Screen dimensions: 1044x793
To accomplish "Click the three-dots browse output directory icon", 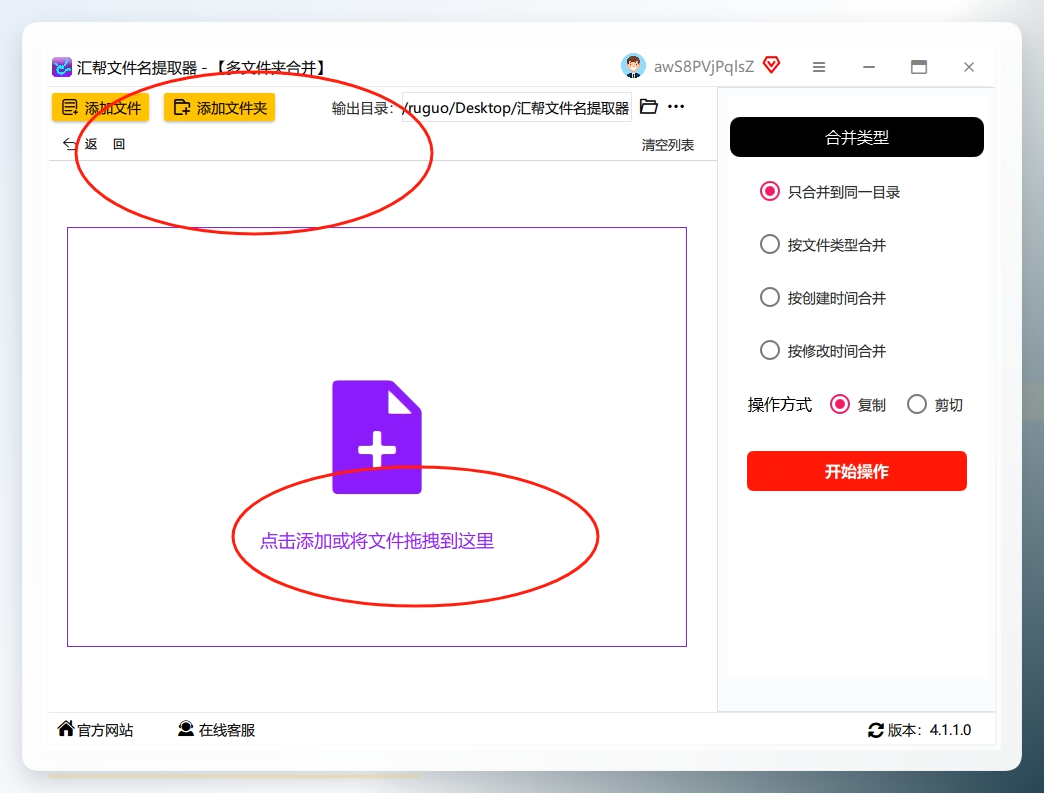I will [x=676, y=107].
